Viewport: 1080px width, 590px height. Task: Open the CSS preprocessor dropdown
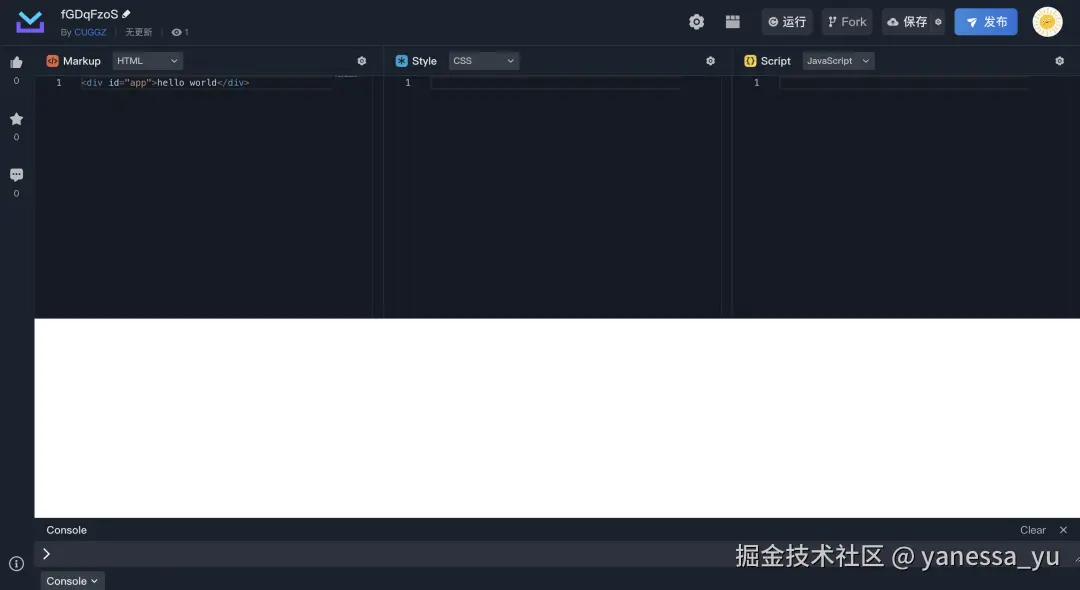coord(483,60)
